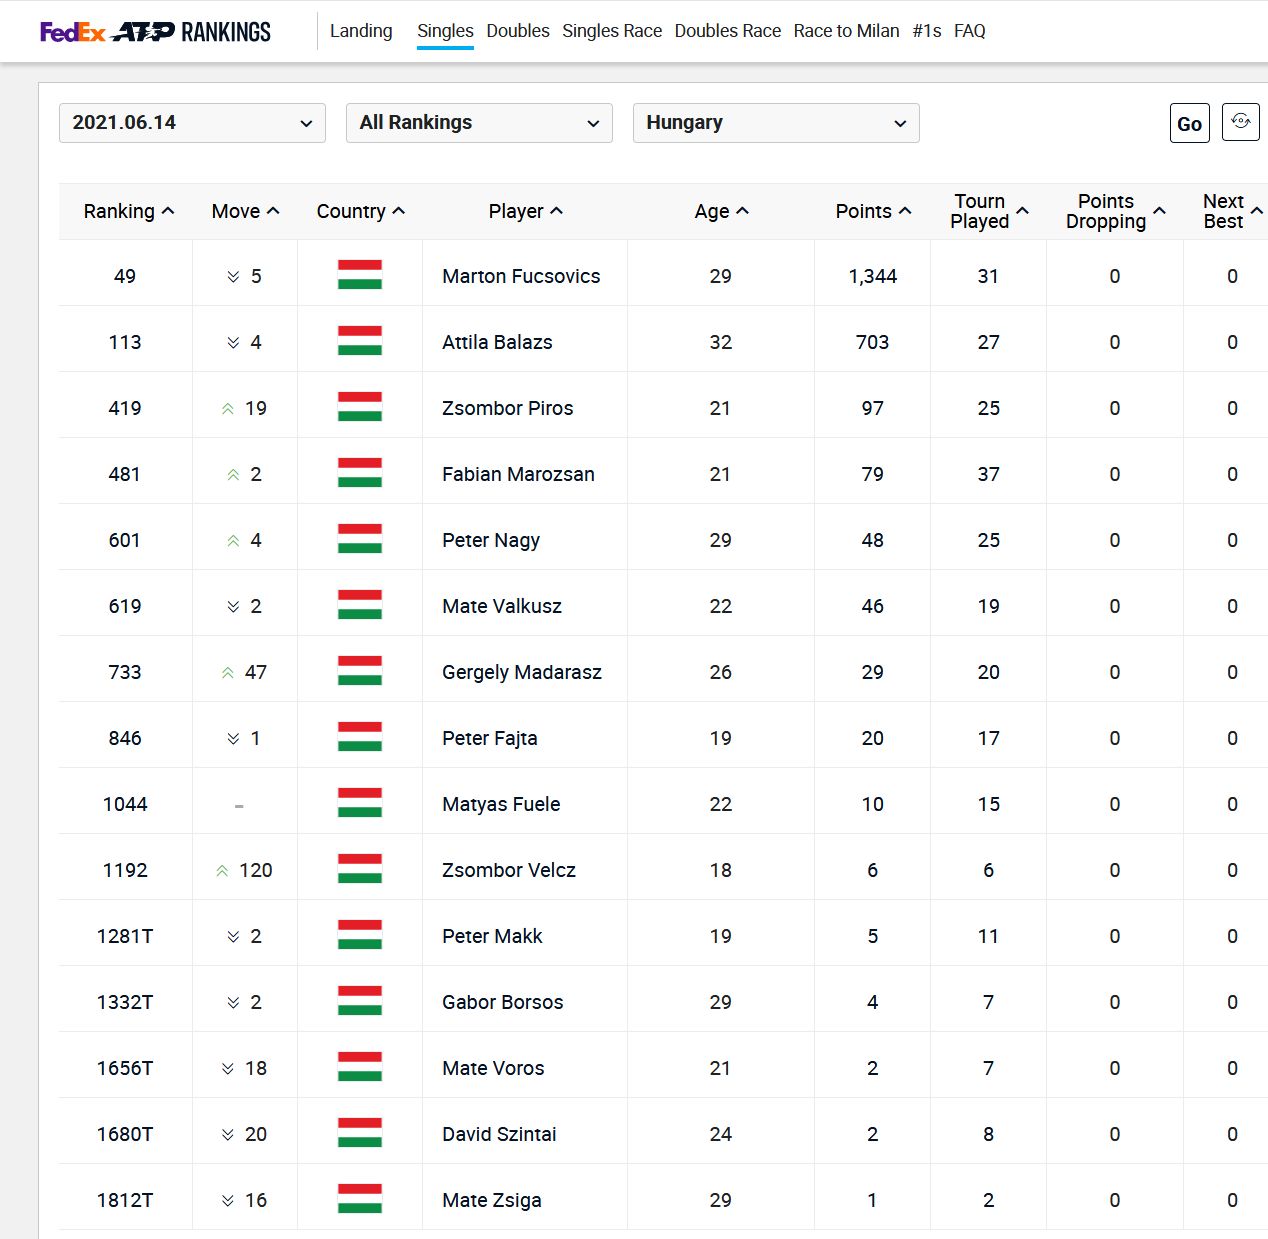Expand the All Rankings dropdown

click(x=479, y=123)
